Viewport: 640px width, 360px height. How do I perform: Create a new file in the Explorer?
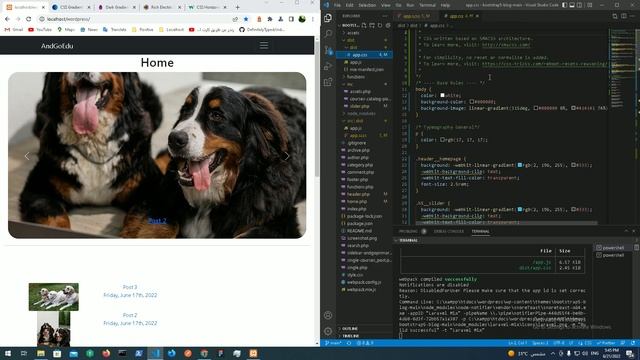(364, 25)
